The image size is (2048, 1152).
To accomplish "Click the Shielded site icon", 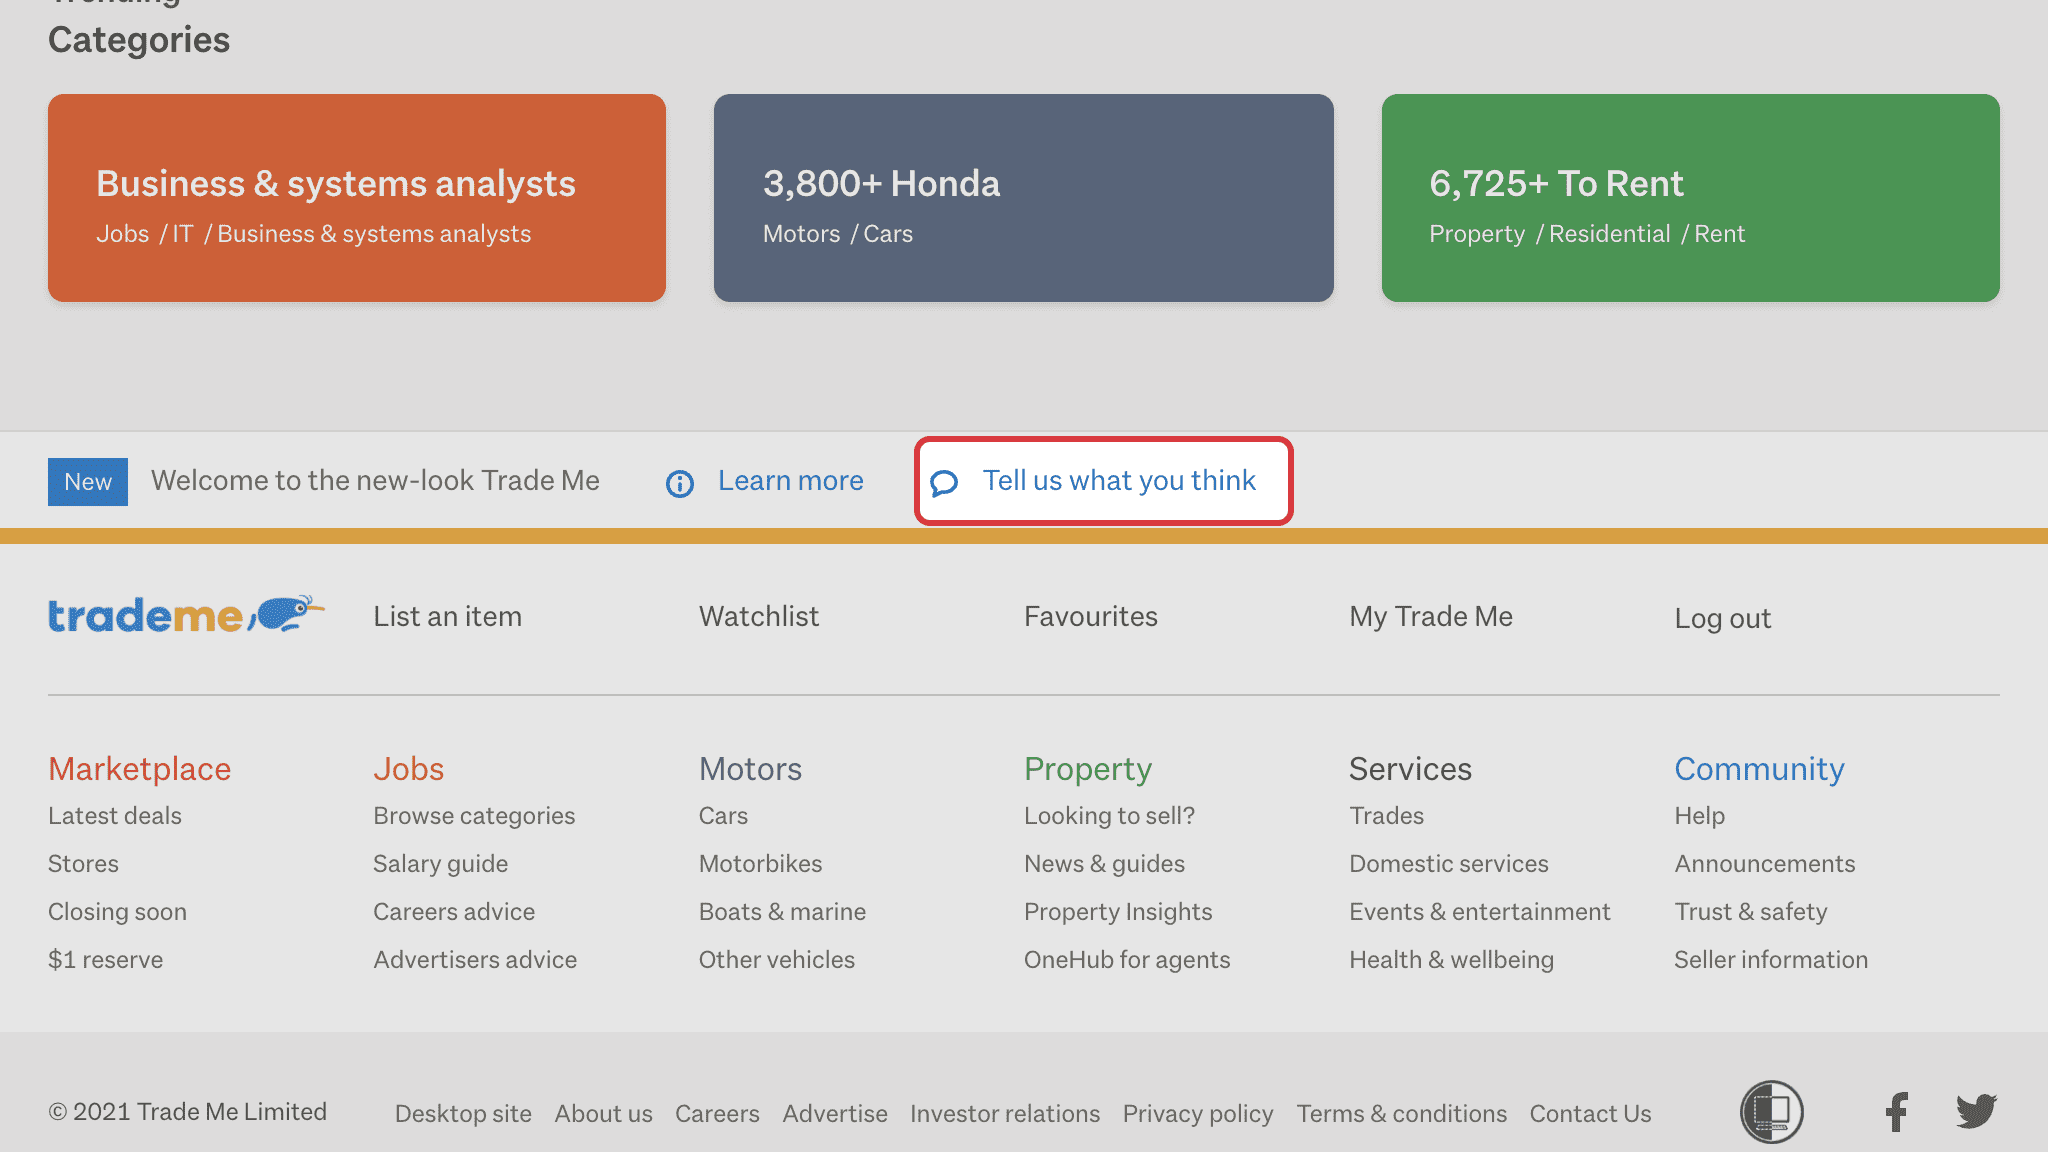I will click(1774, 1110).
